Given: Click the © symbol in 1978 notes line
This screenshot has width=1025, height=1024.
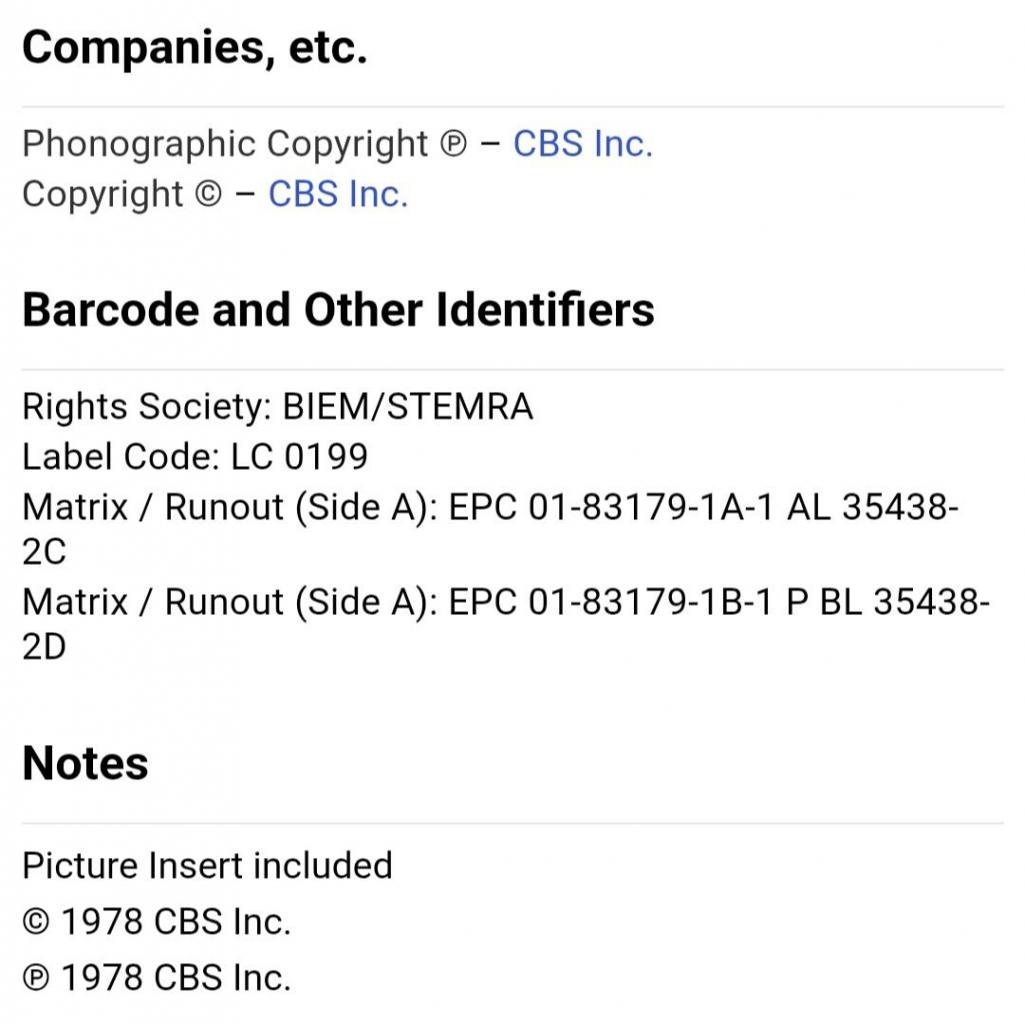Looking at the screenshot, I should pos(35,922).
